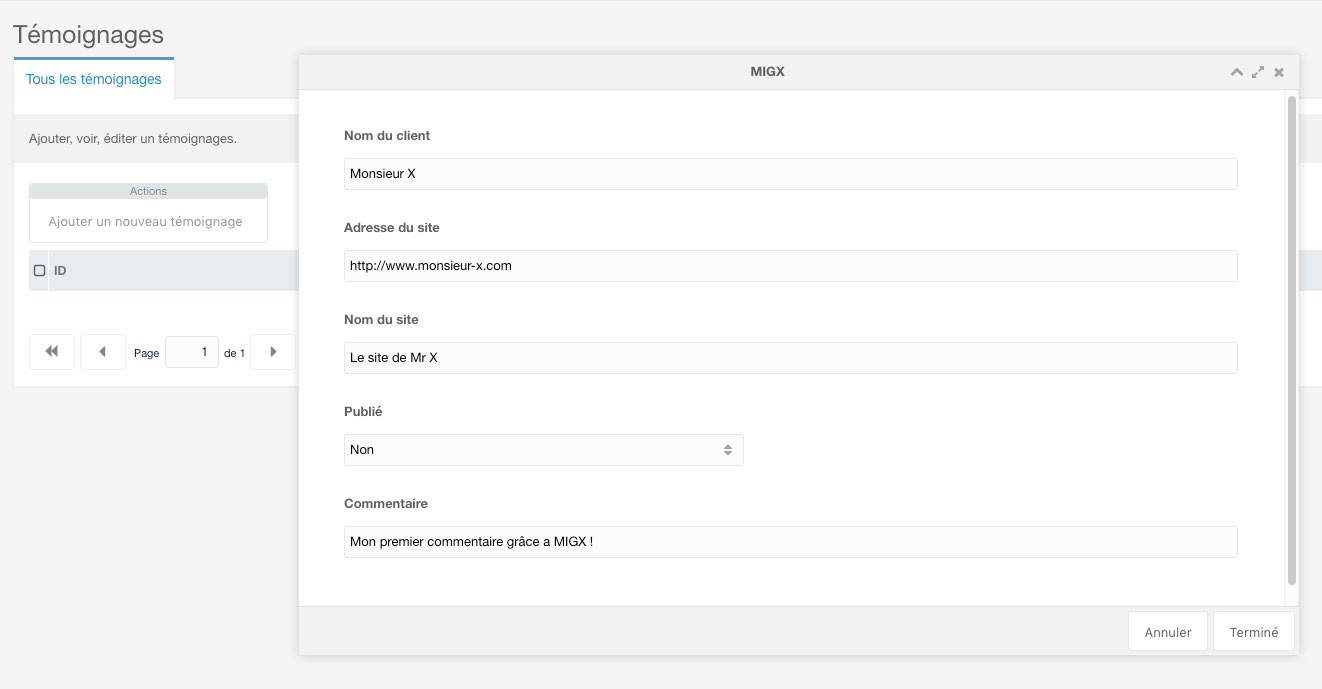The image size is (1322, 689).
Task: Tick the select-all checkbox beside the ID column
Action: pyautogui.click(x=40, y=271)
